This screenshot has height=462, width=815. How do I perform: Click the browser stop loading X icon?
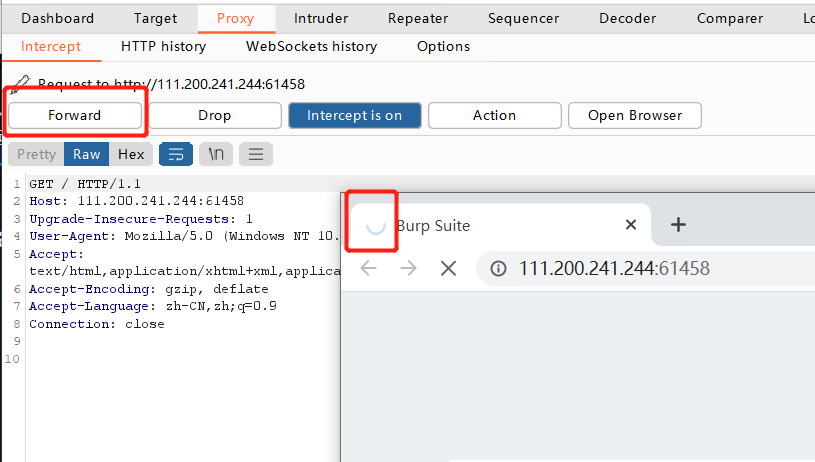[448, 268]
